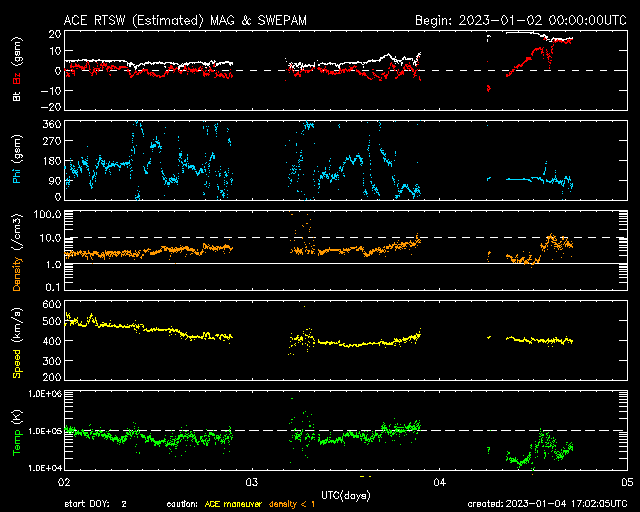Click the orange 'Density (/cm3)' axis label
This screenshot has height=512, width=640.
coord(17,252)
